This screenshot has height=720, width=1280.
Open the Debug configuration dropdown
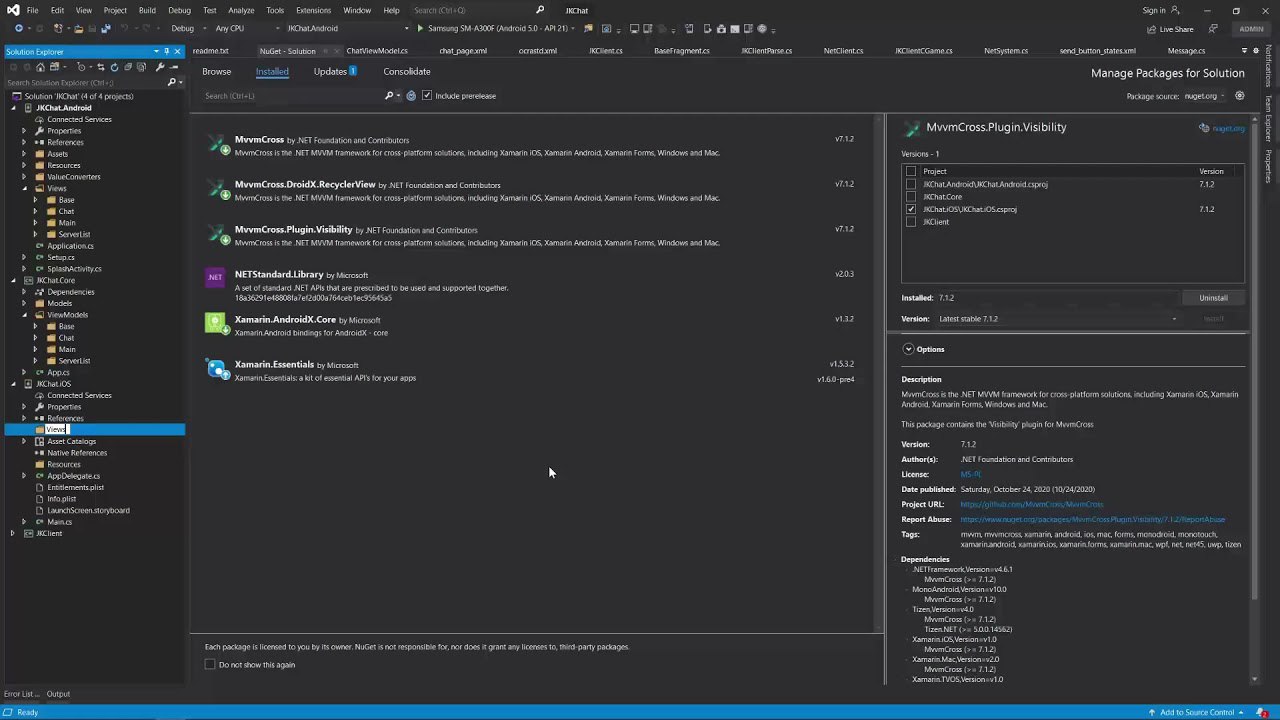(186, 28)
